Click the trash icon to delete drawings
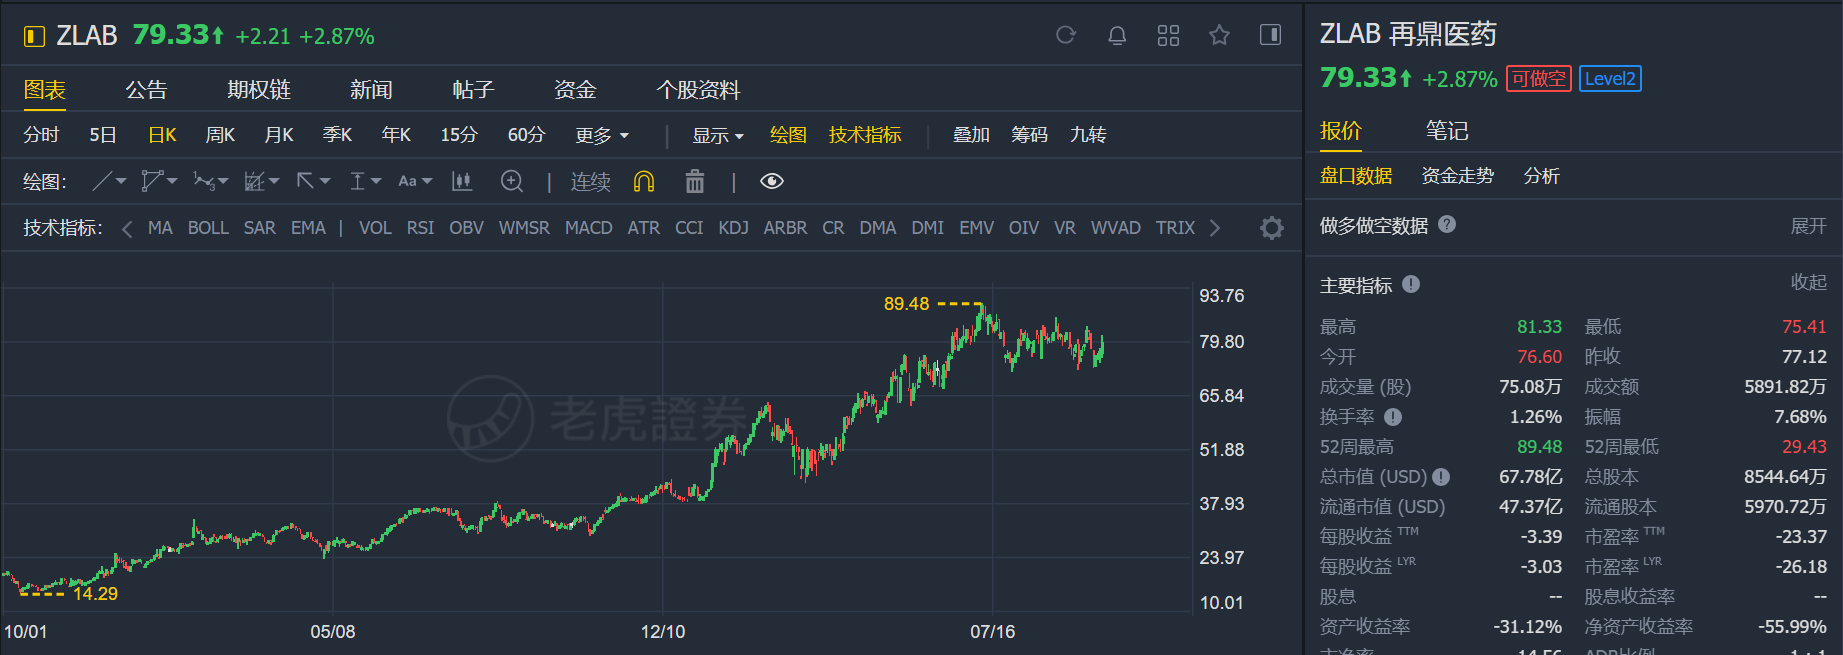1843x655 pixels. tap(694, 181)
